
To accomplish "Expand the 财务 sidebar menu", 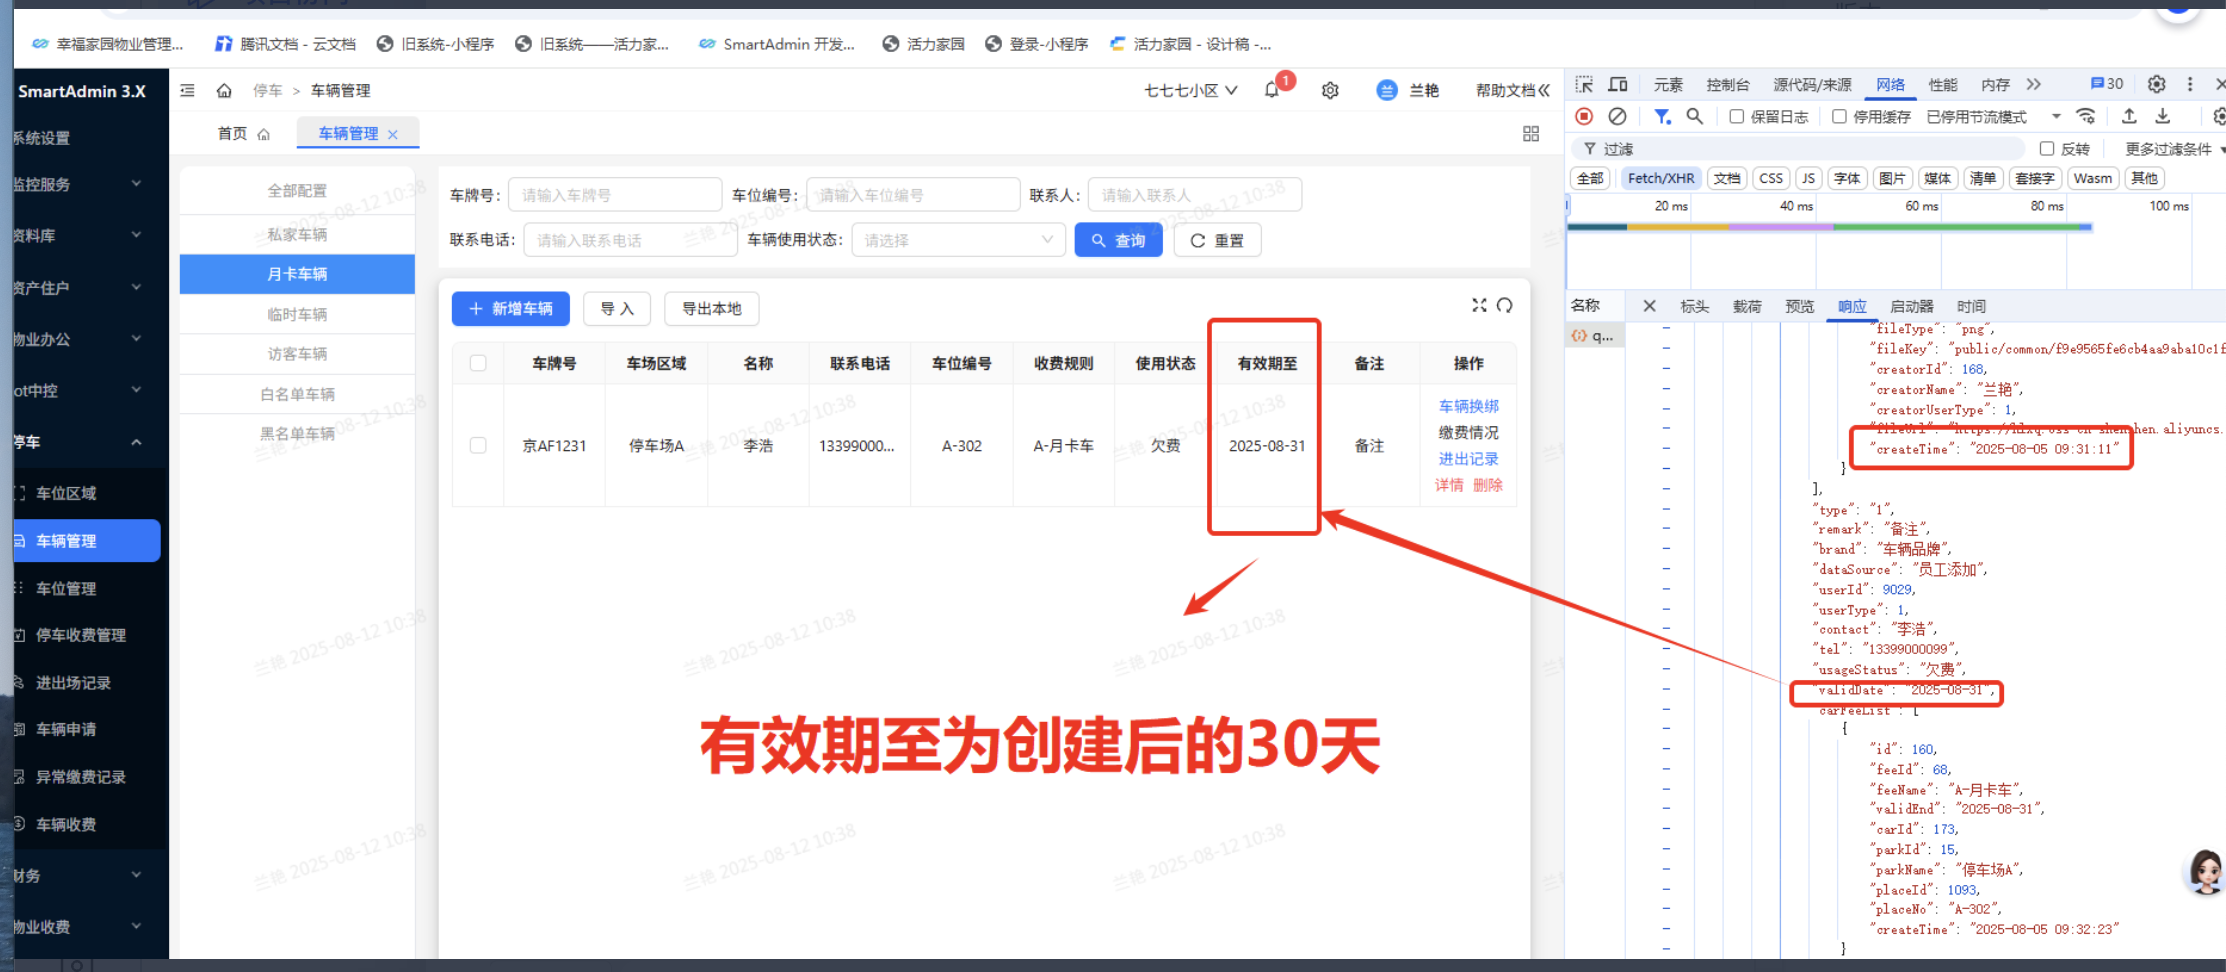I will (80, 876).
